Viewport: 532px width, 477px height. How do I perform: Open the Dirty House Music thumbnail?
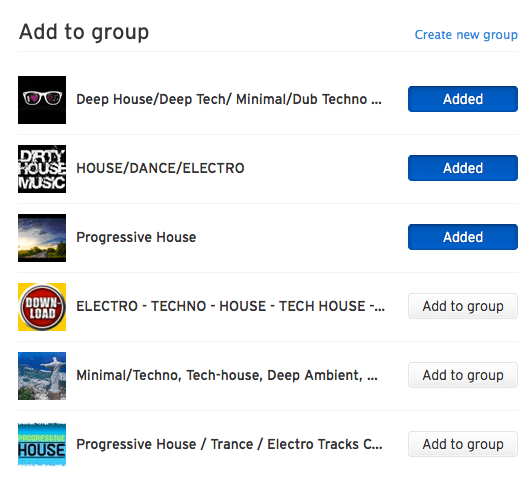pos(42,169)
